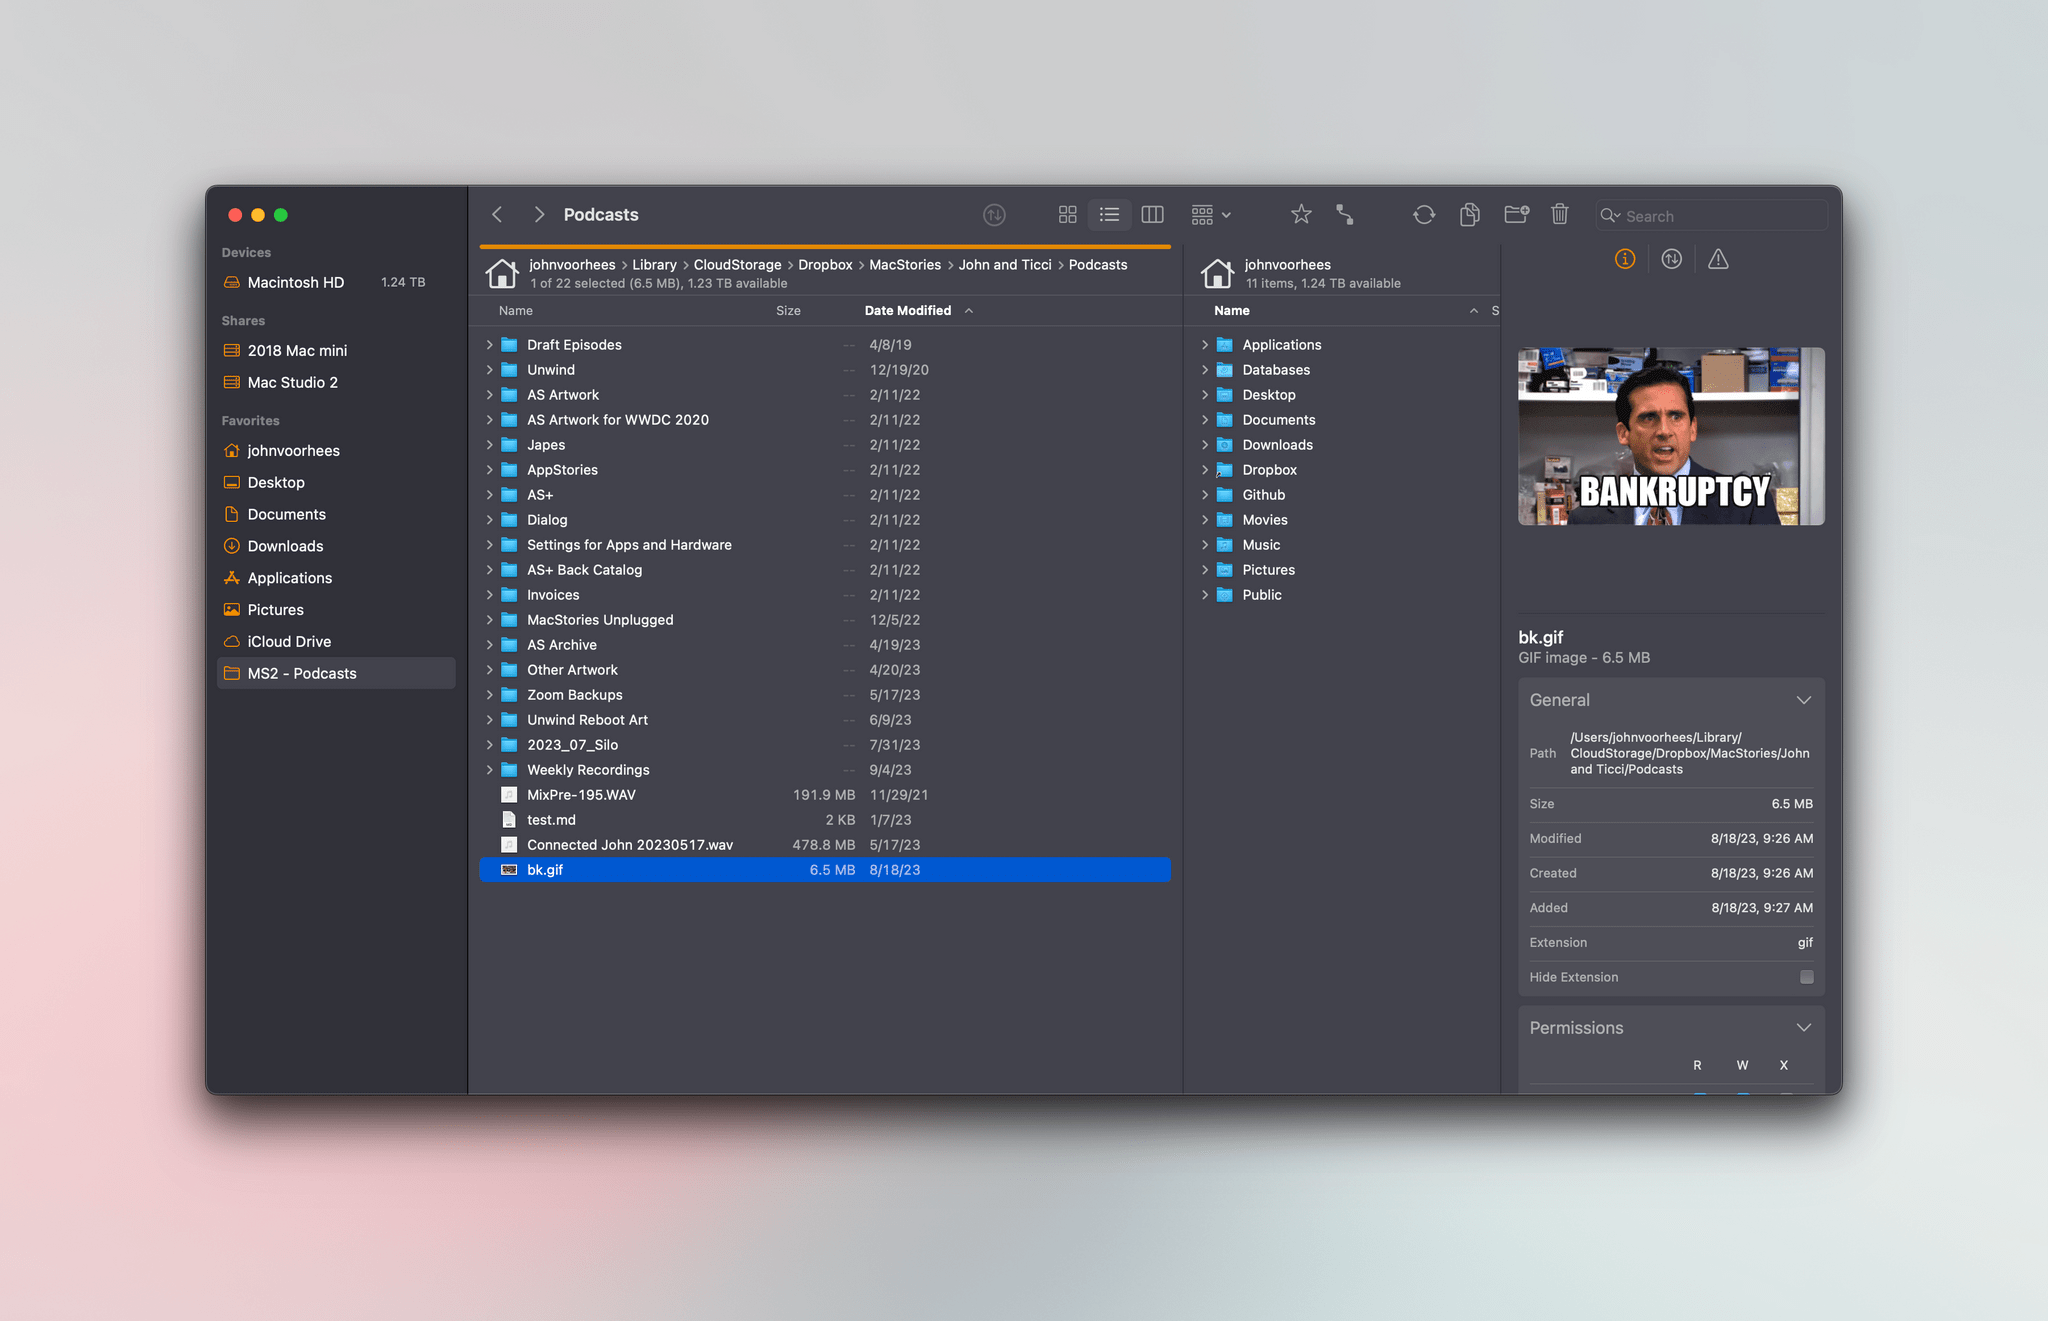Image resolution: width=2048 pixels, height=1321 pixels.
Task: Switch to column view
Action: [x=1152, y=215]
